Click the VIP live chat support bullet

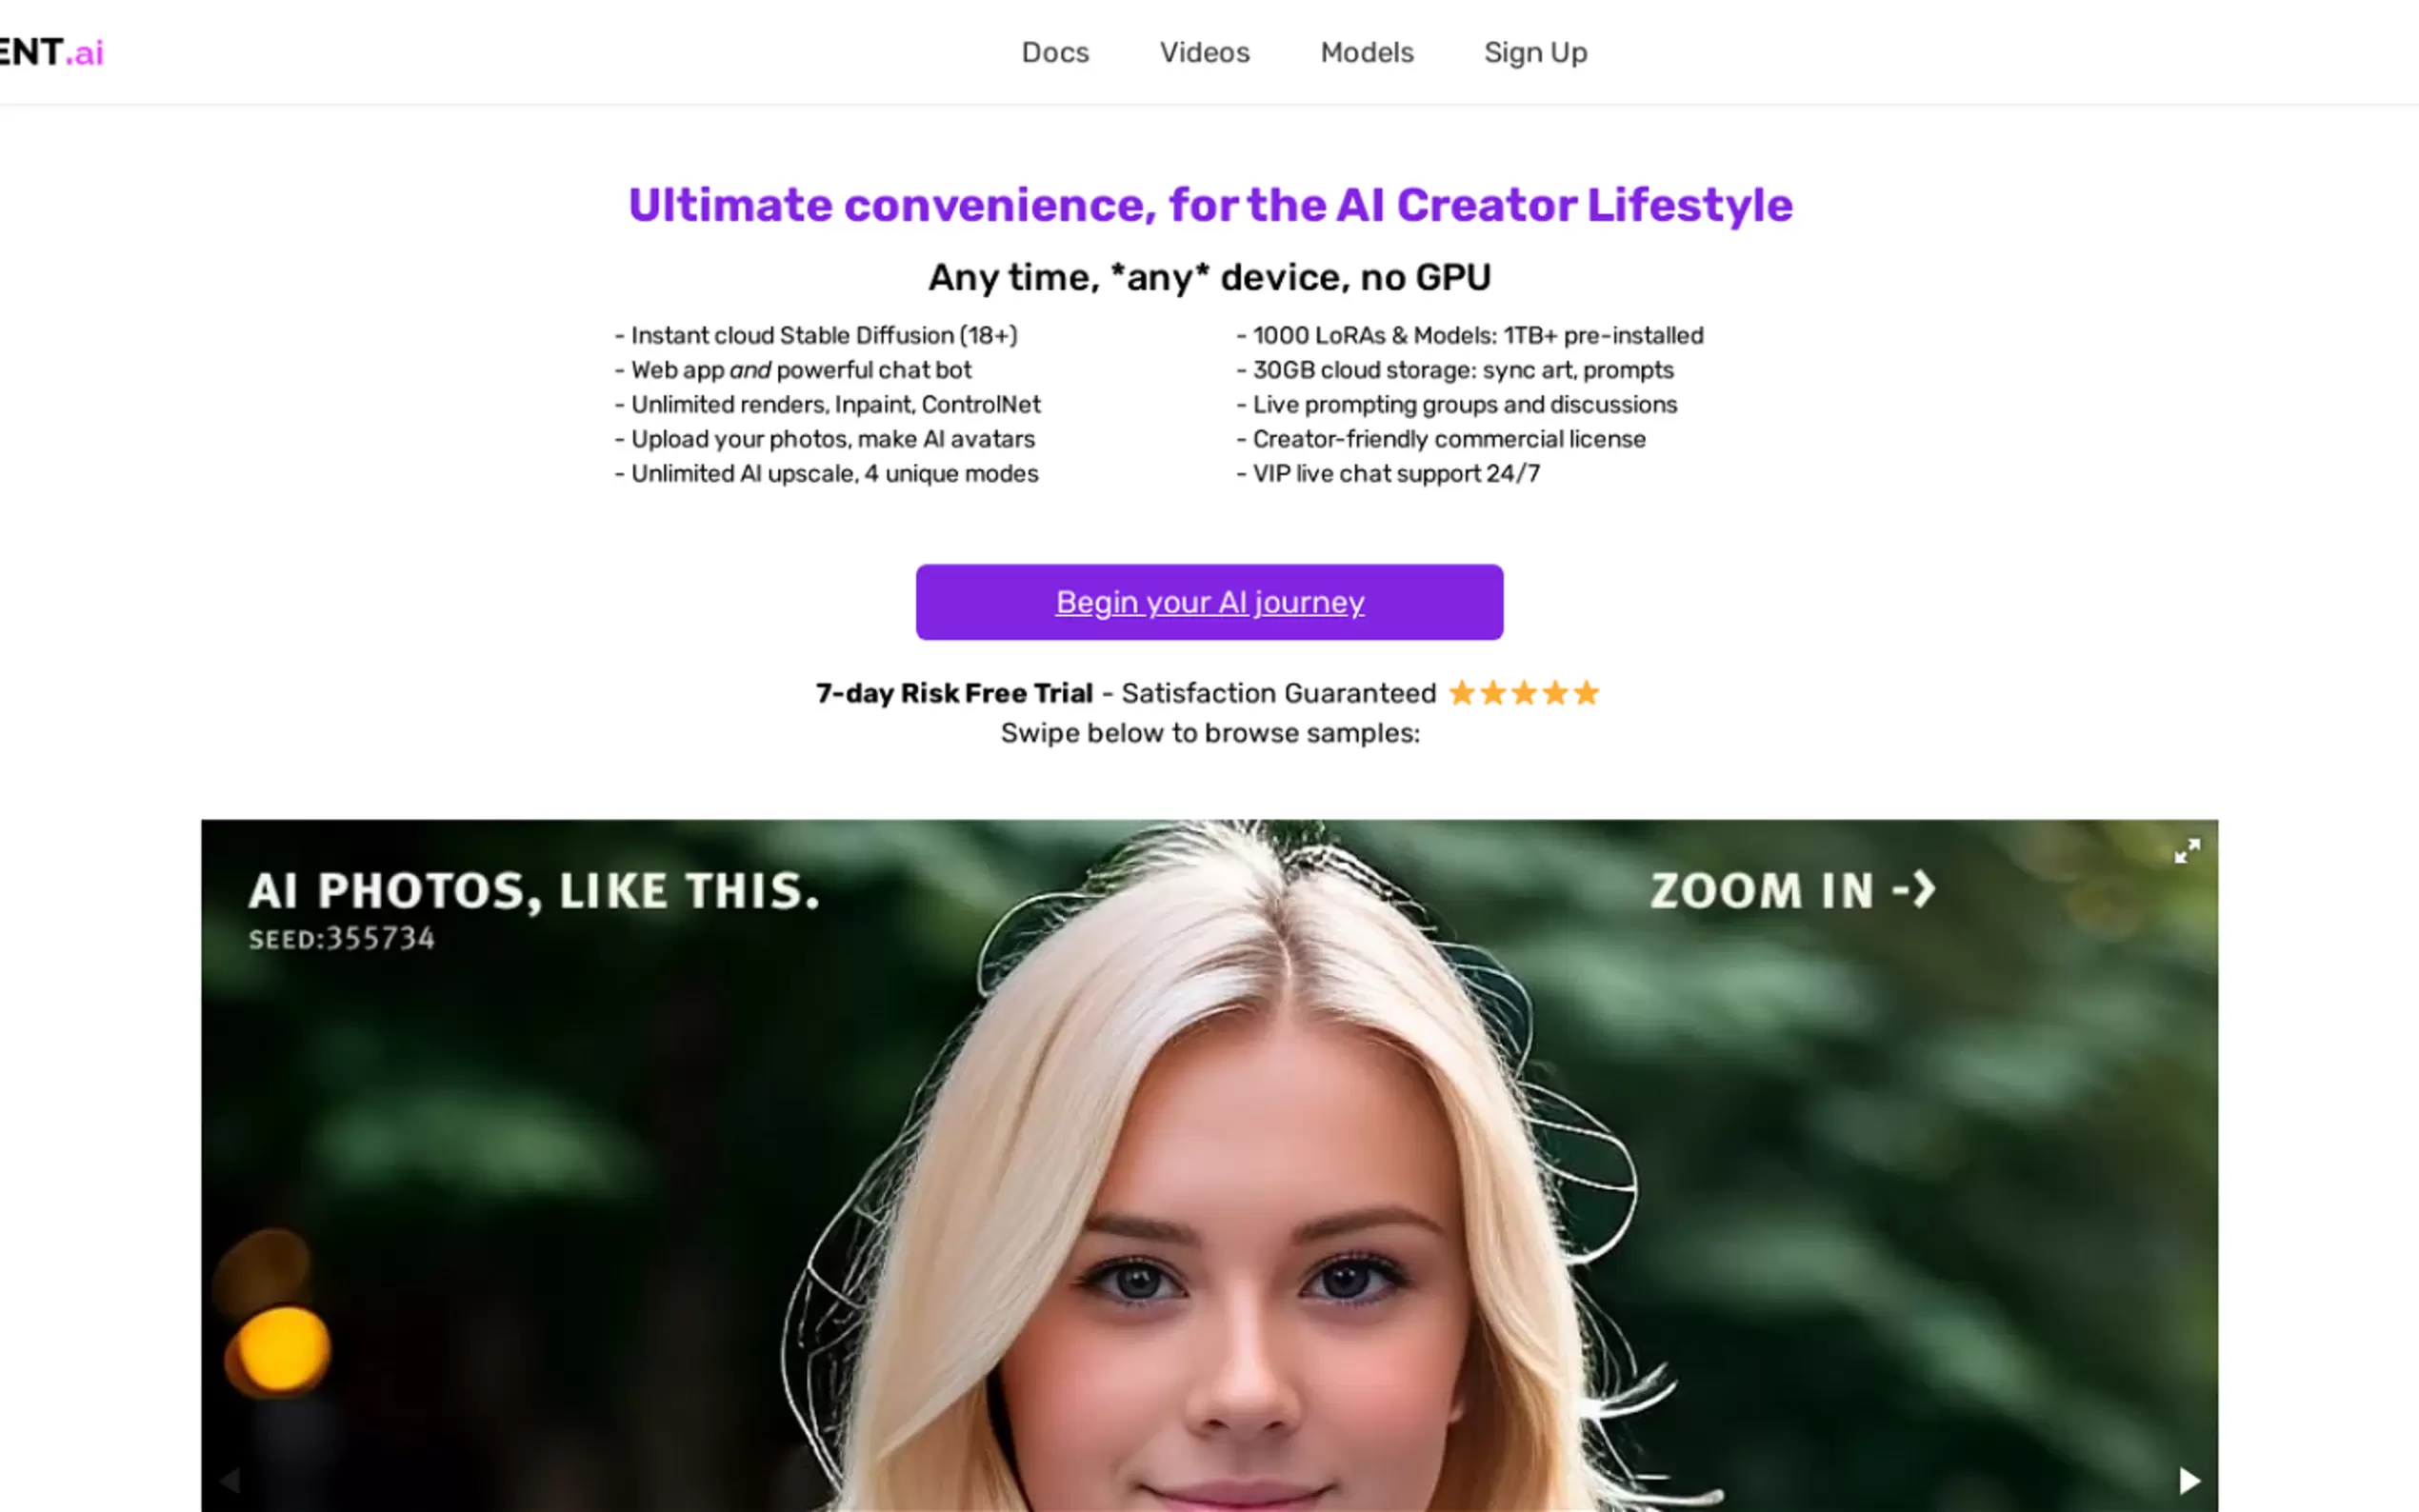[x=1388, y=473]
